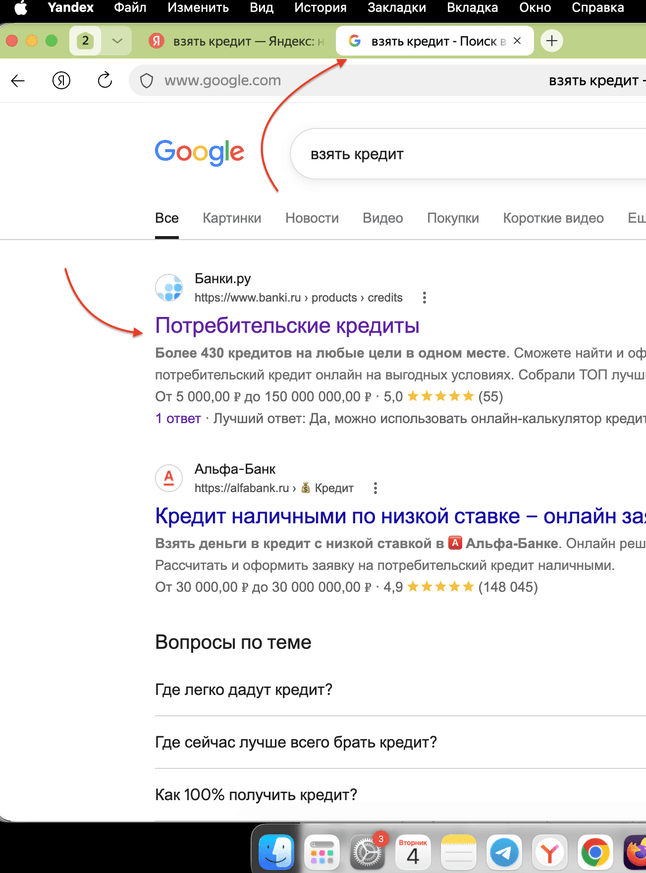
Task: Close the Google search tab
Action: [x=517, y=41]
